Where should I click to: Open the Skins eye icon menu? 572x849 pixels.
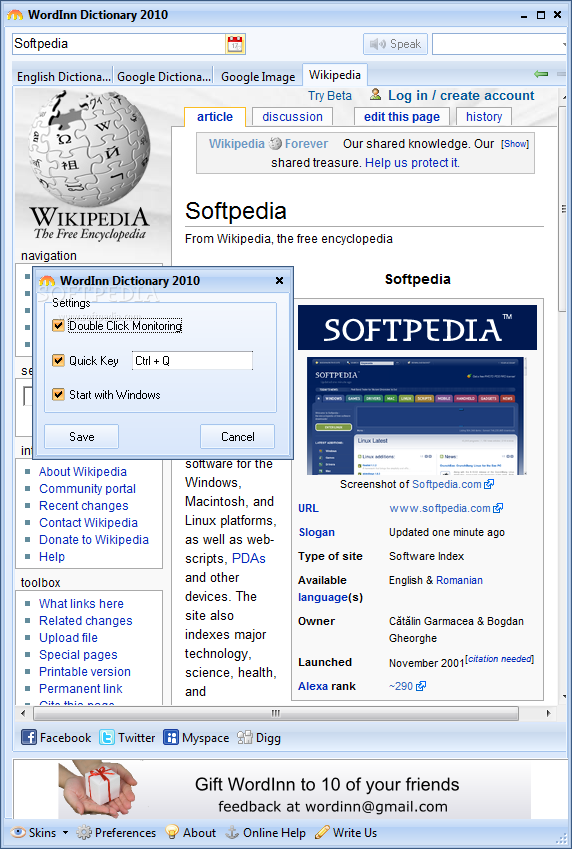tap(18, 832)
